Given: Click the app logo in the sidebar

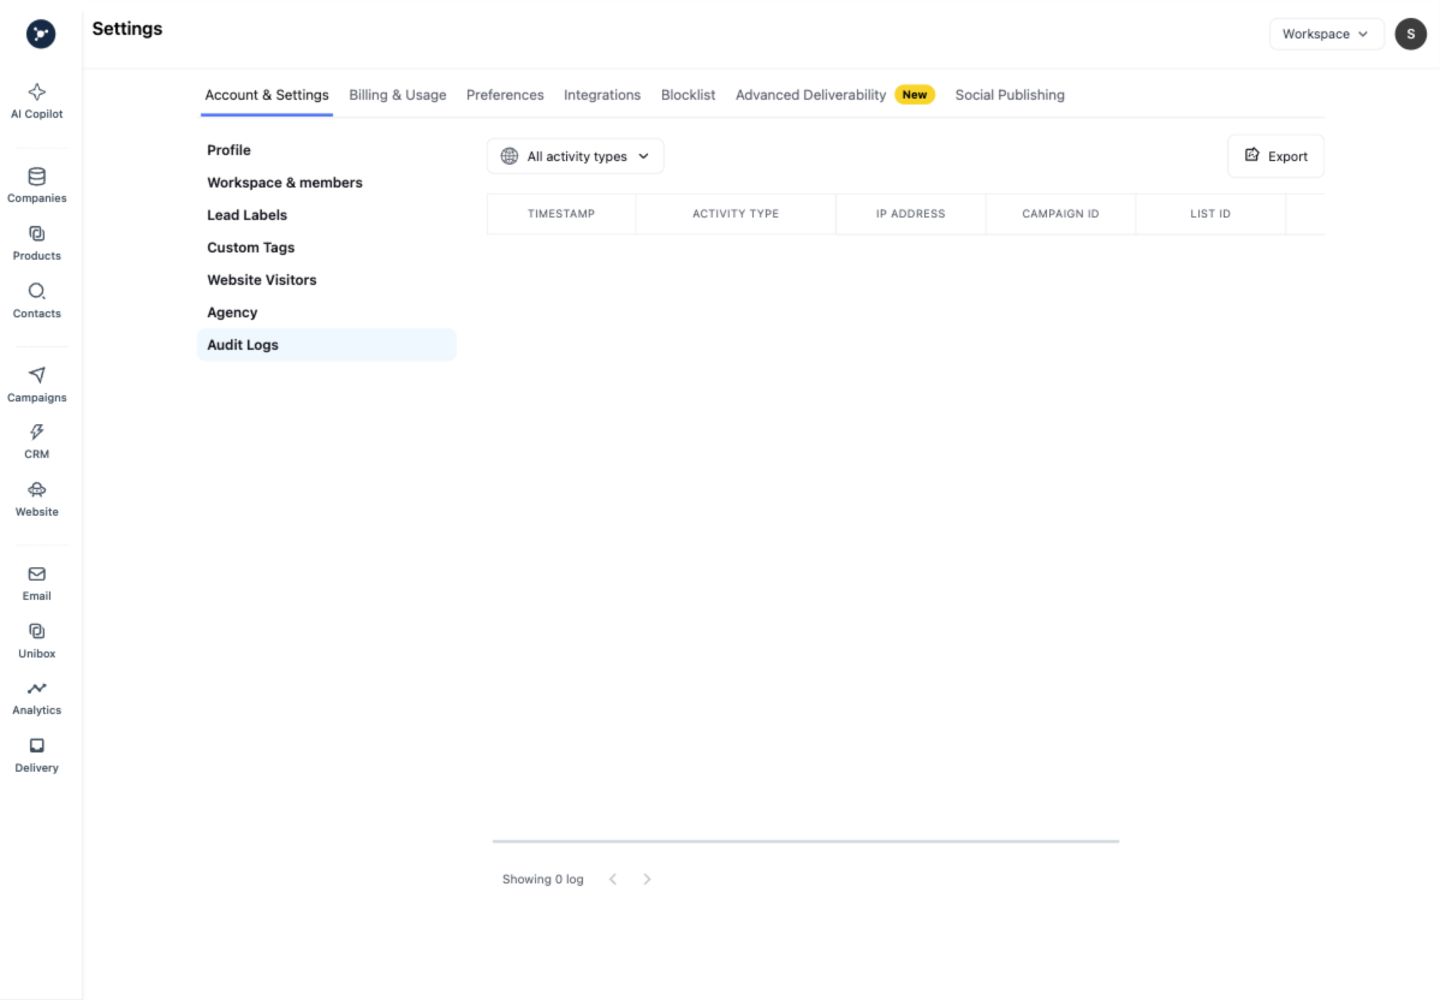Looking at the screenshot, I should pyautogui.click(x=40, y=34).
